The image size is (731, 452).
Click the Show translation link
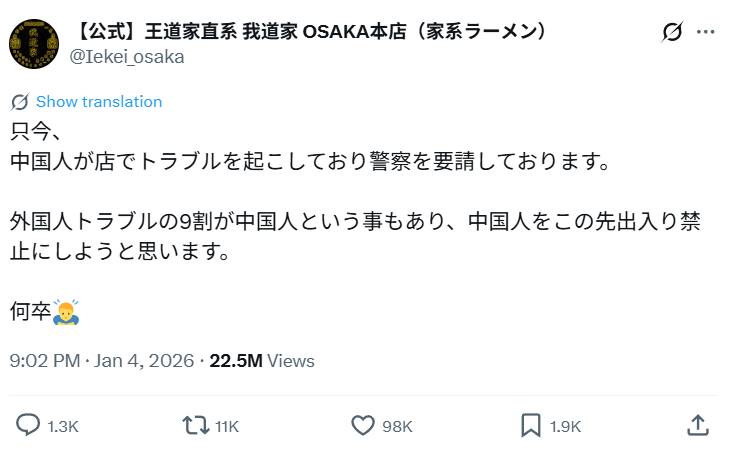[x=98, y=102]
